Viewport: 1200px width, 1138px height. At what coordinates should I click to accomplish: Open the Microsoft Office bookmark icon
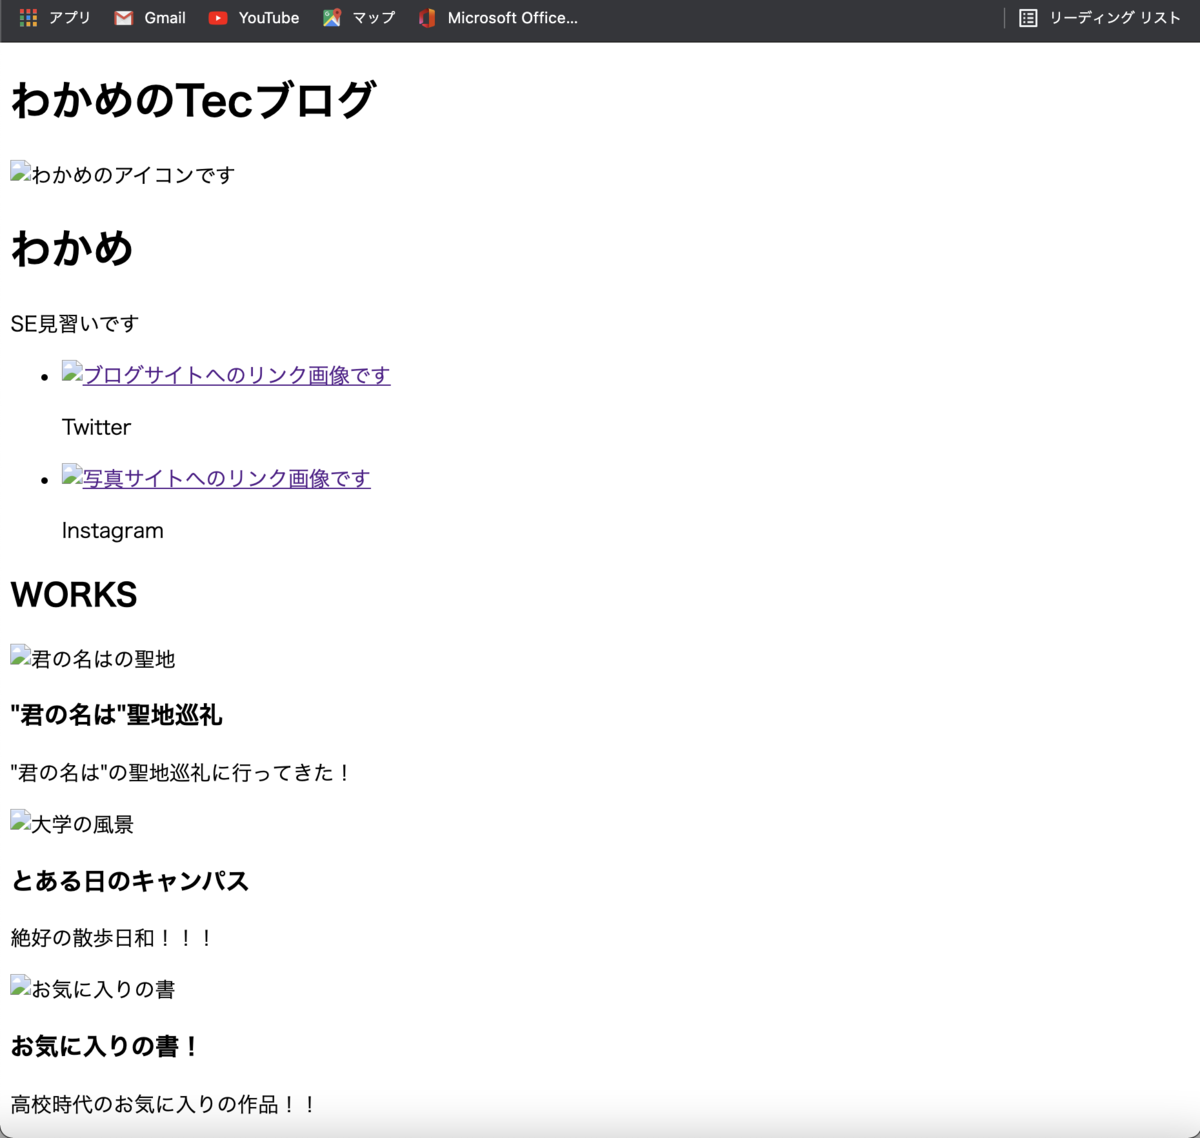(x=427, y=18)
